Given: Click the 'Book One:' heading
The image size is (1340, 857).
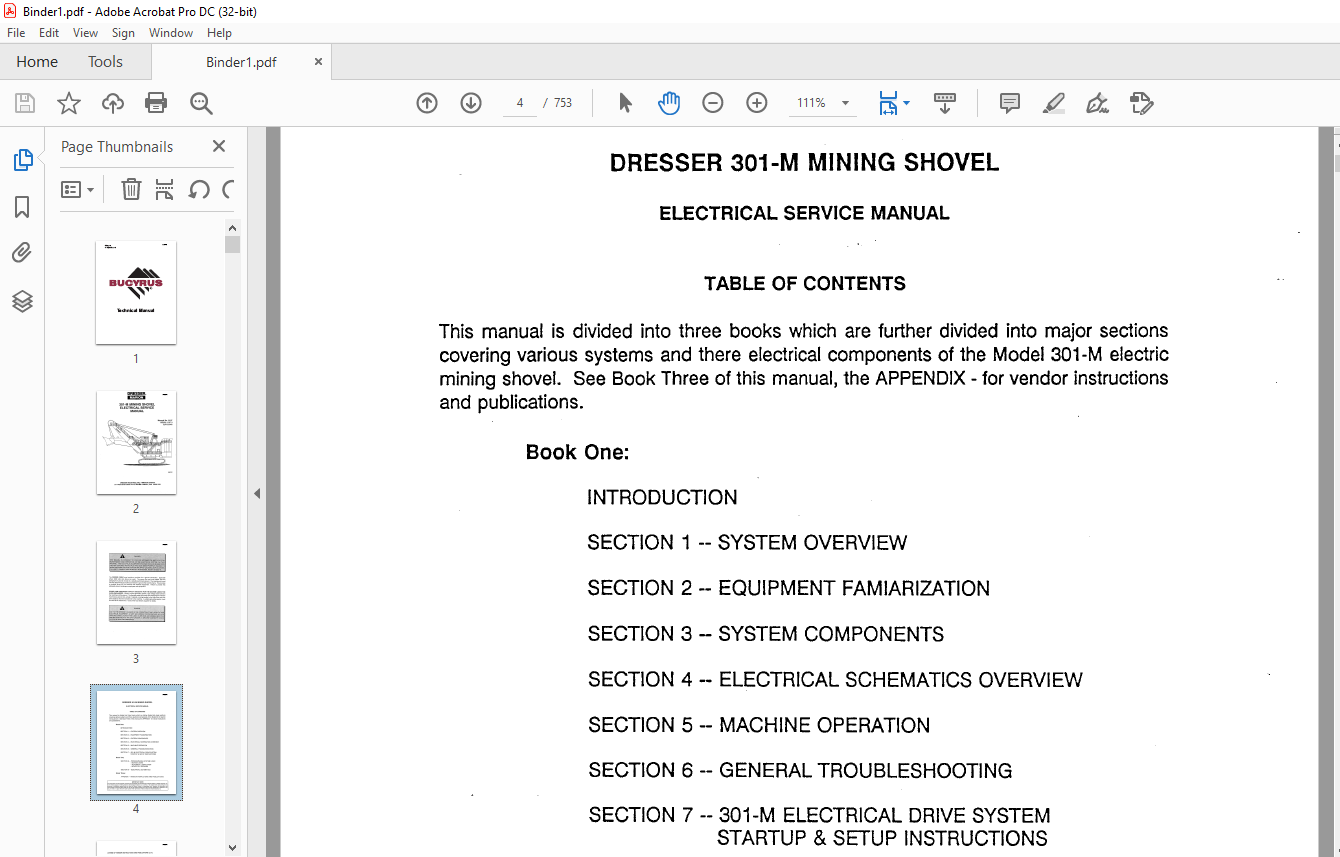Looking at the screenshot, I should [x=578, y=452].
